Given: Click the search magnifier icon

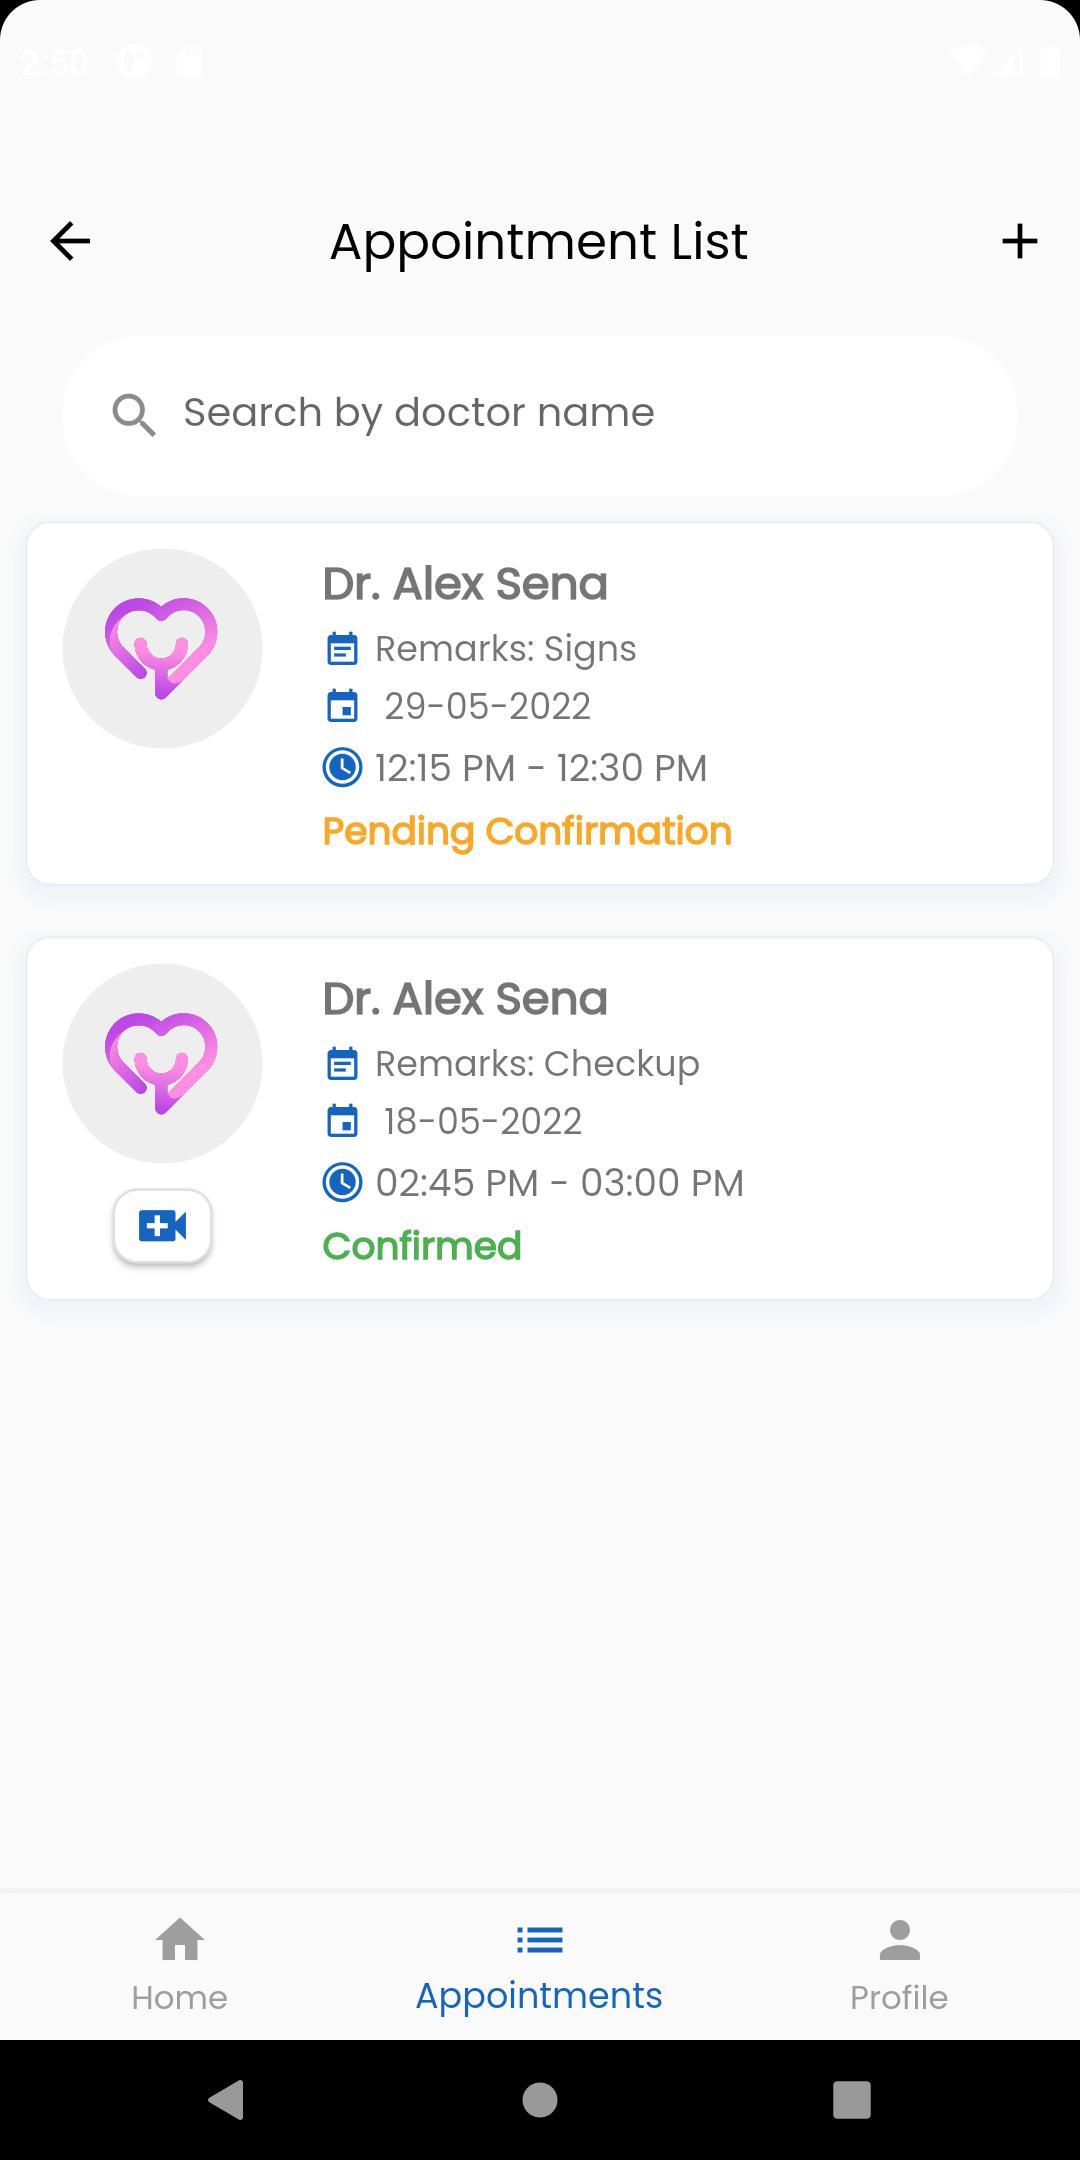Looking at the screenshot, I should (134, 414).
